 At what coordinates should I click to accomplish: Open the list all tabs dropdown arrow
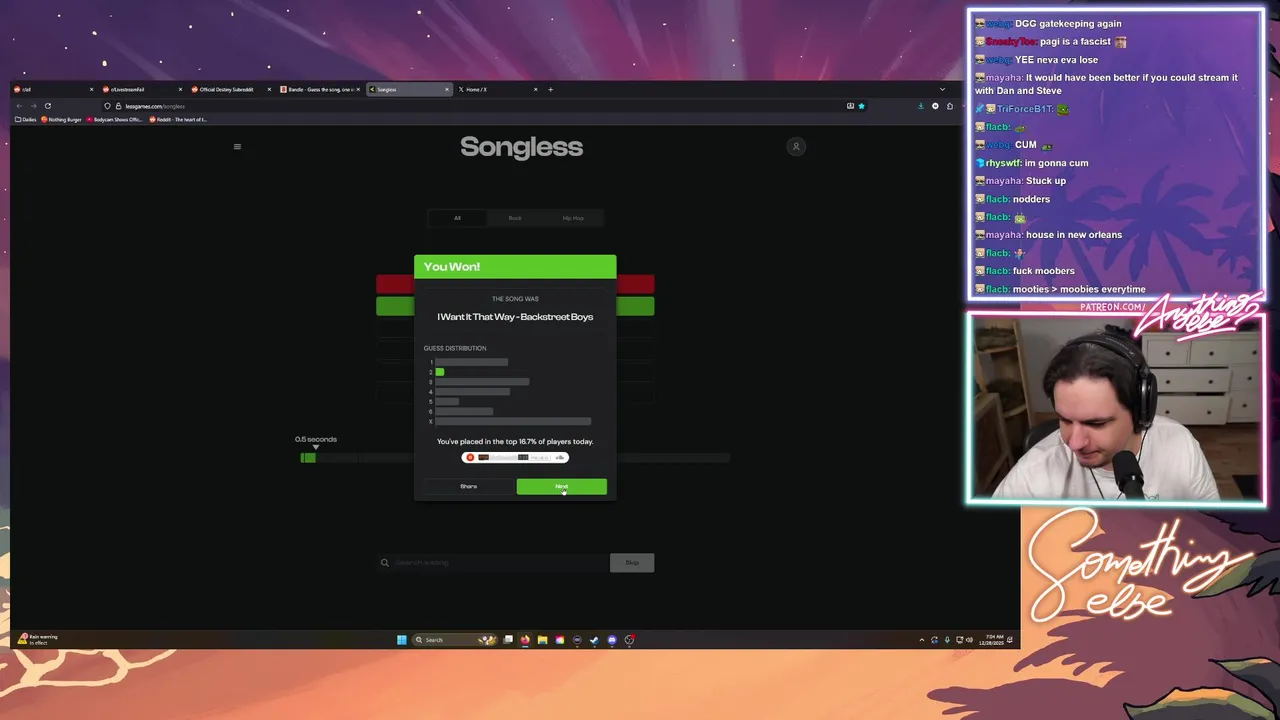942,90
